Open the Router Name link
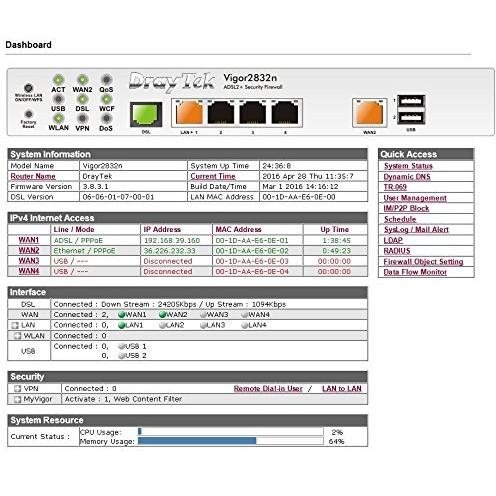Screen dimensions: 496x496 click(x=33, y=176)
